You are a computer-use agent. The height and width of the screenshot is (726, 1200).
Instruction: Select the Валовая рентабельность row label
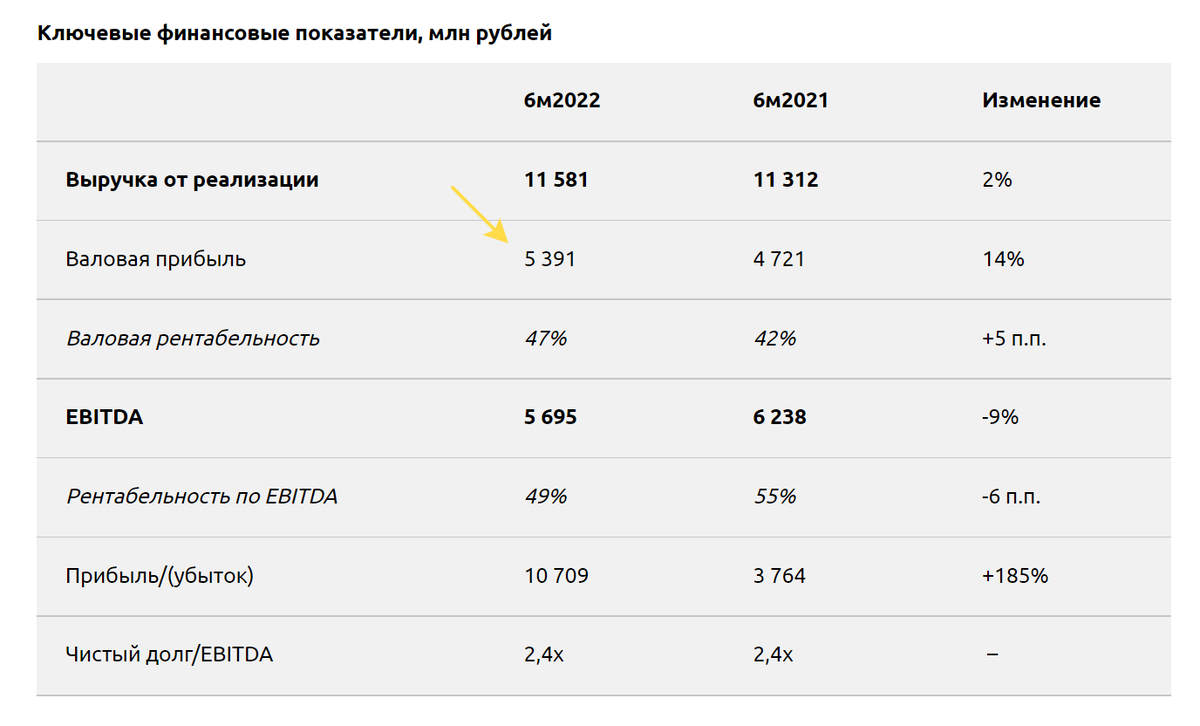(193, 338)
